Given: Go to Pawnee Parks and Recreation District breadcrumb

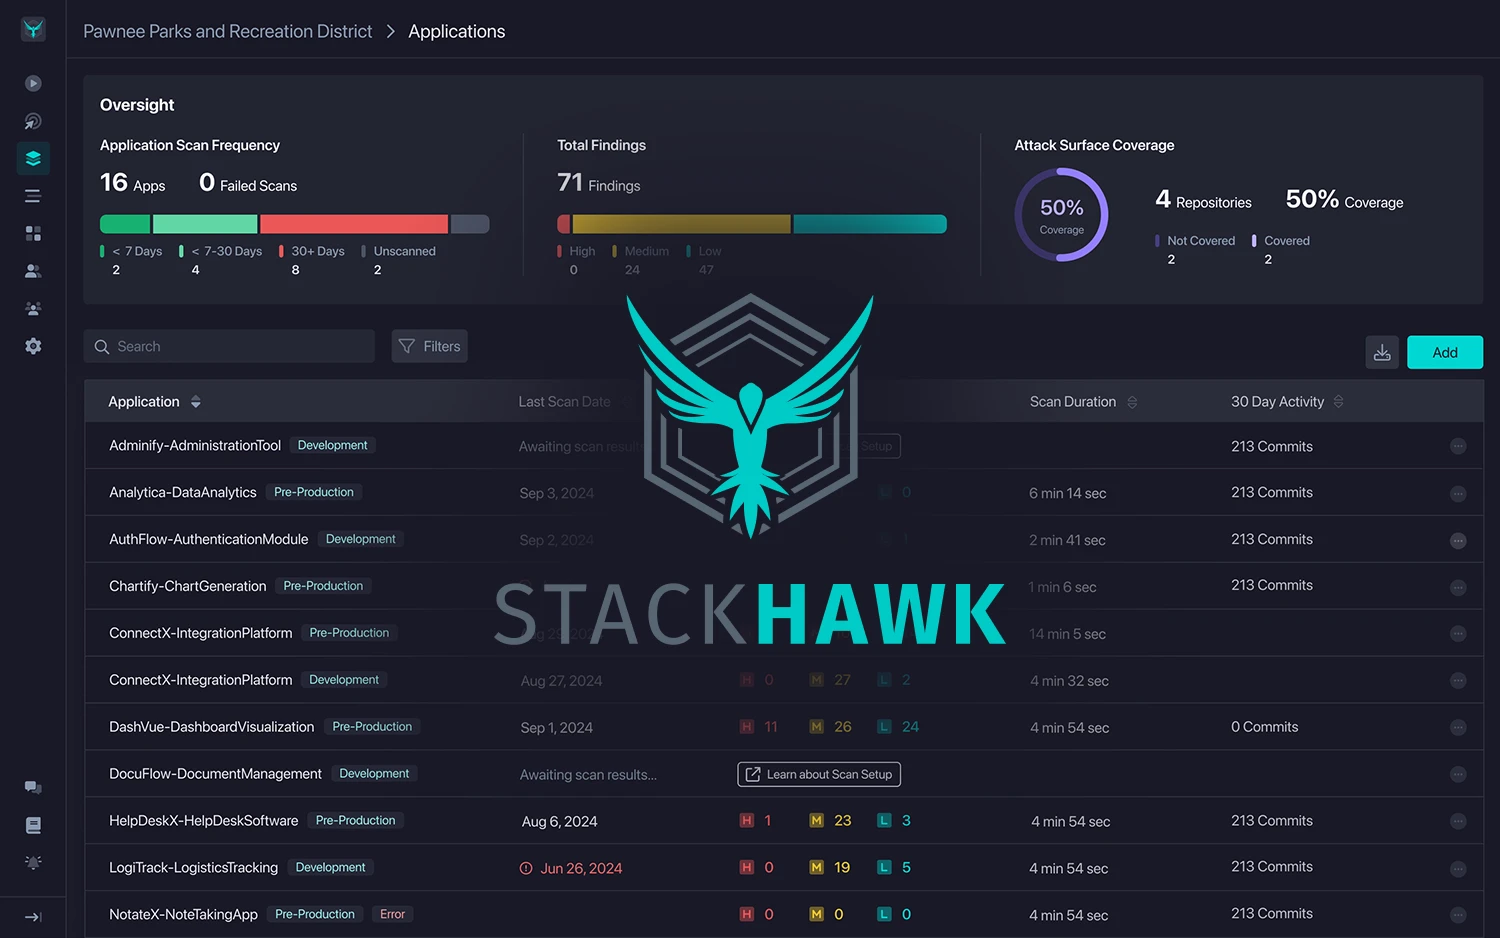Looking at the screenshot, I should tap(227, 31).
